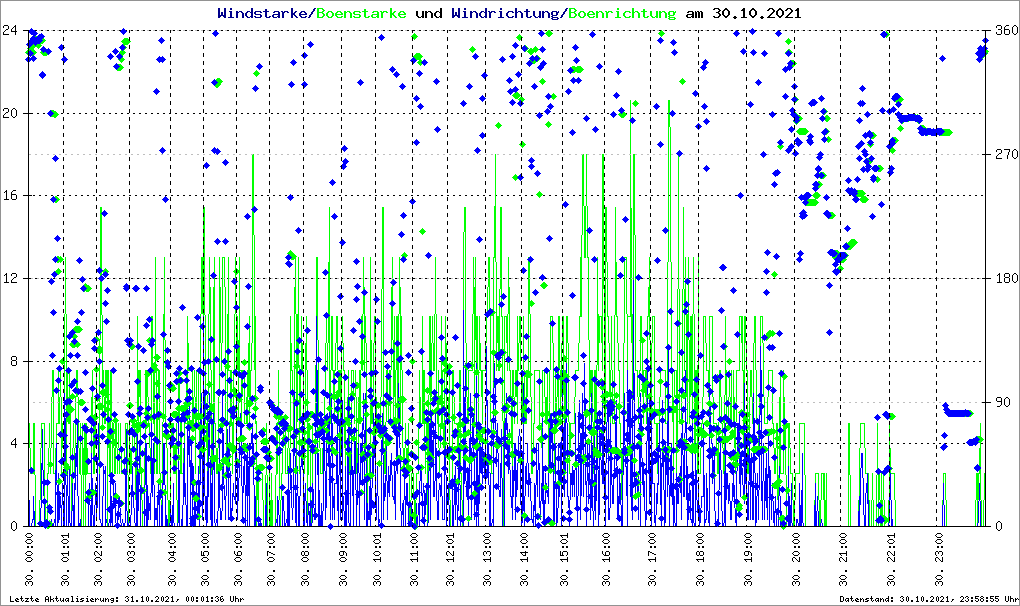Select the '30. 06:00' time axis label
The width and height of the screenshot is (1020, 606).
238,561
